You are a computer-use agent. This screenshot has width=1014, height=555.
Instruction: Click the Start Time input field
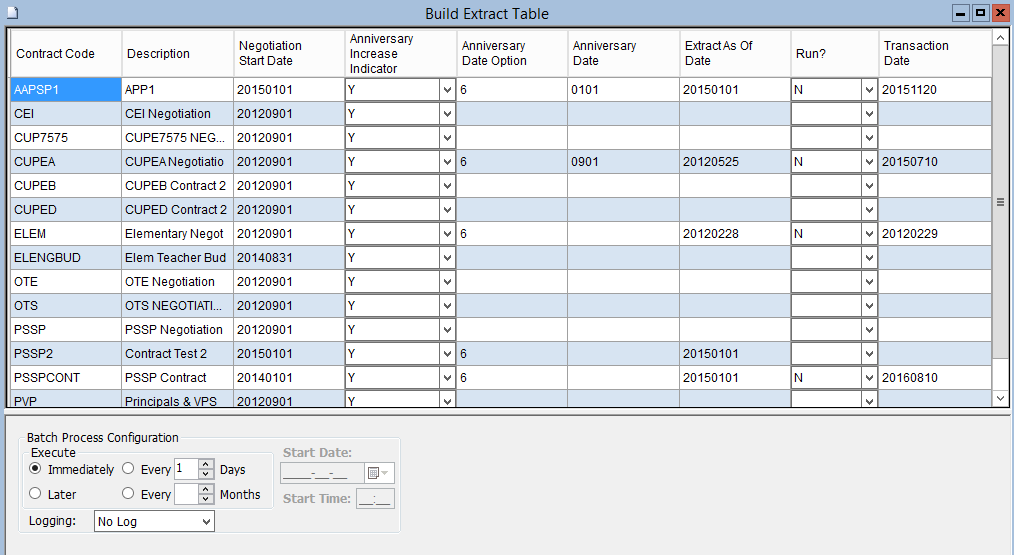[375, 499]
